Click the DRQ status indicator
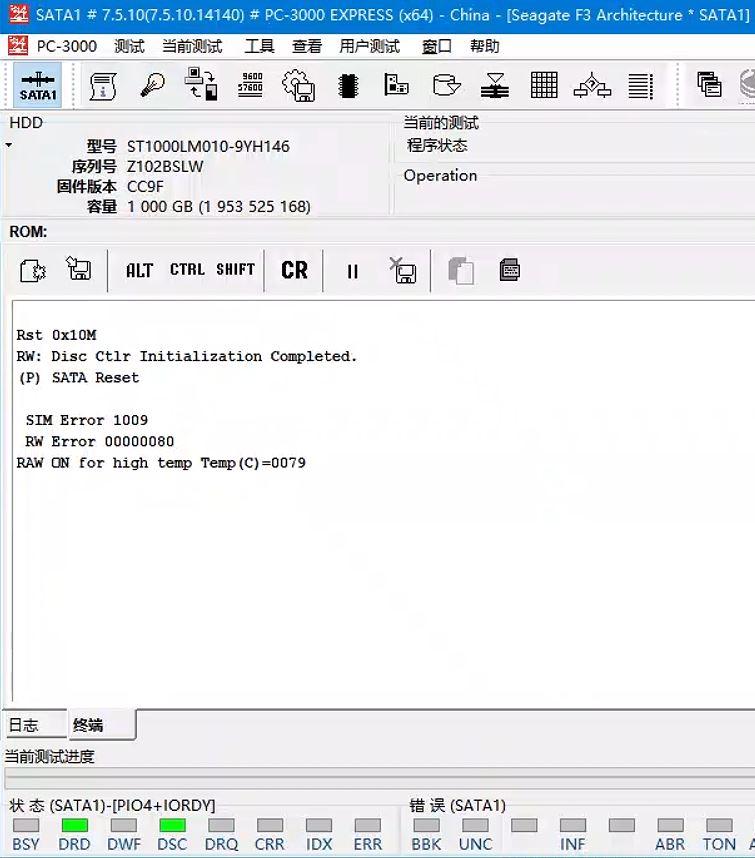Viewport: 755px width, 858px height. [x=221, y=825]
